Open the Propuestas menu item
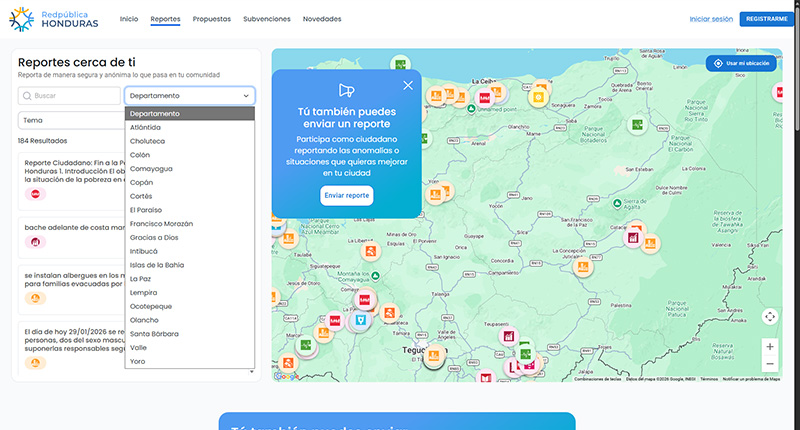The height and width of the screenshot is (430, 800). (x=211, y=19)
